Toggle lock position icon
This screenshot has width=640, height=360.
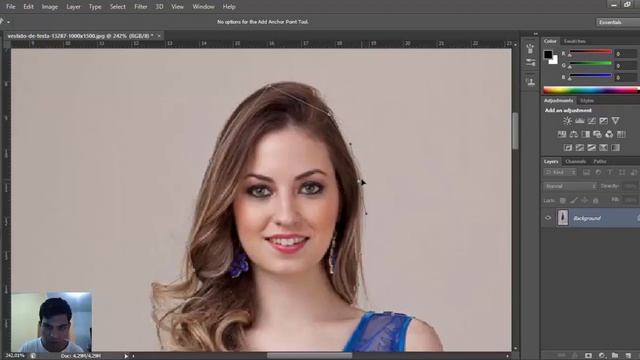click(x=584, y=200)
